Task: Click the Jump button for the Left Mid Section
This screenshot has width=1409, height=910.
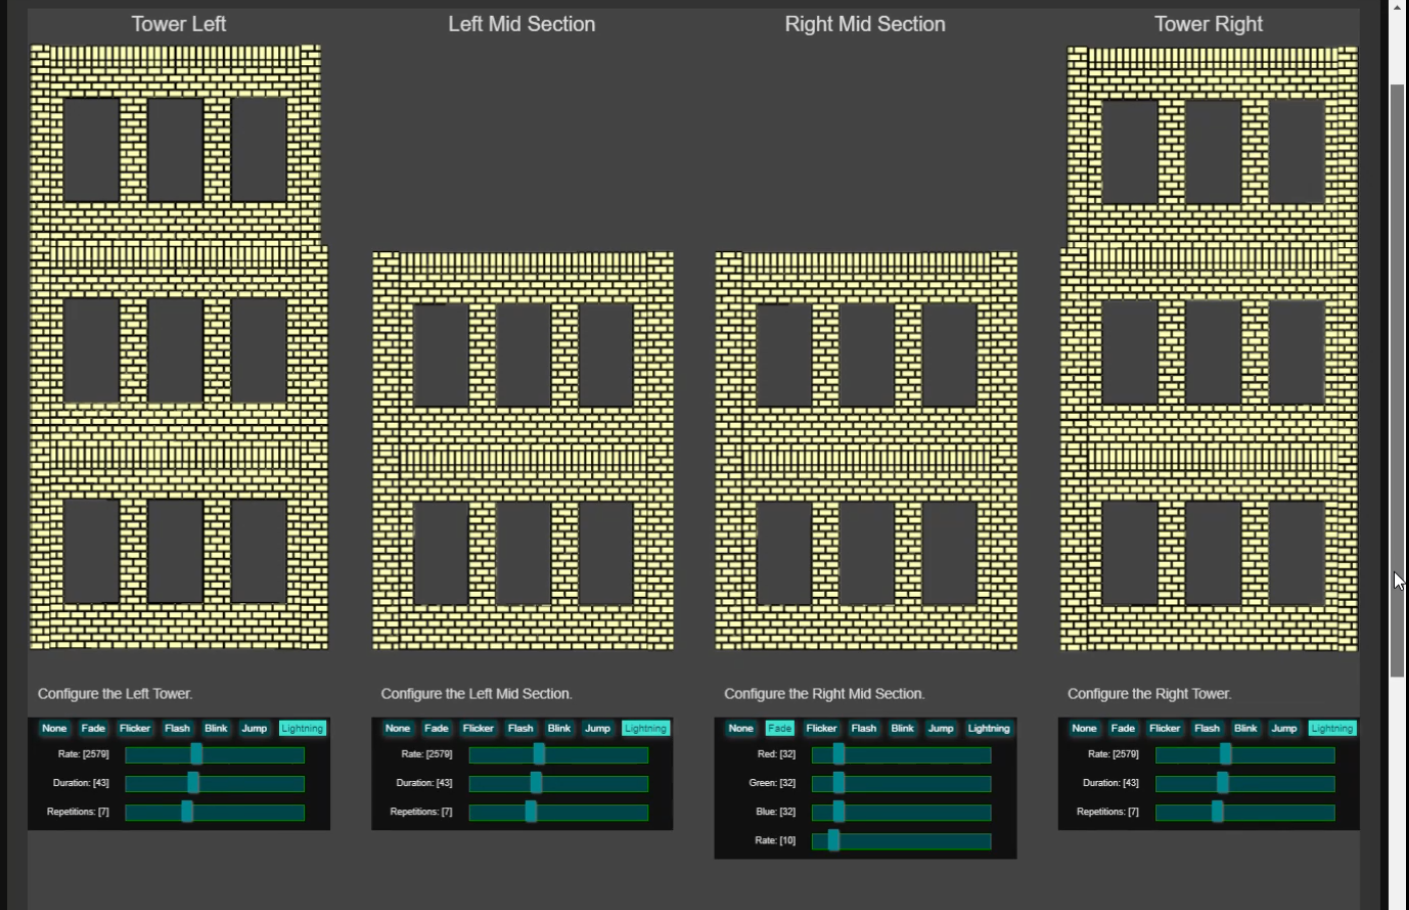Action: click(x=597, y=728)
